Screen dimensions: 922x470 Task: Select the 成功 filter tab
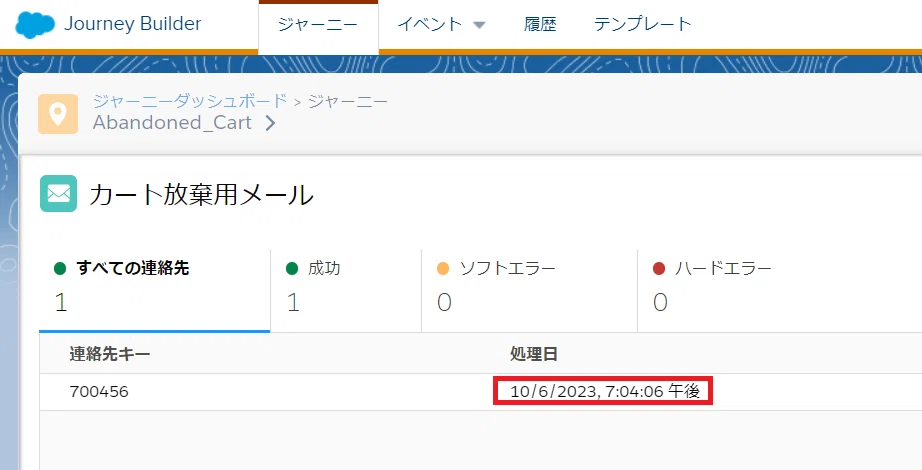point(346,291)
